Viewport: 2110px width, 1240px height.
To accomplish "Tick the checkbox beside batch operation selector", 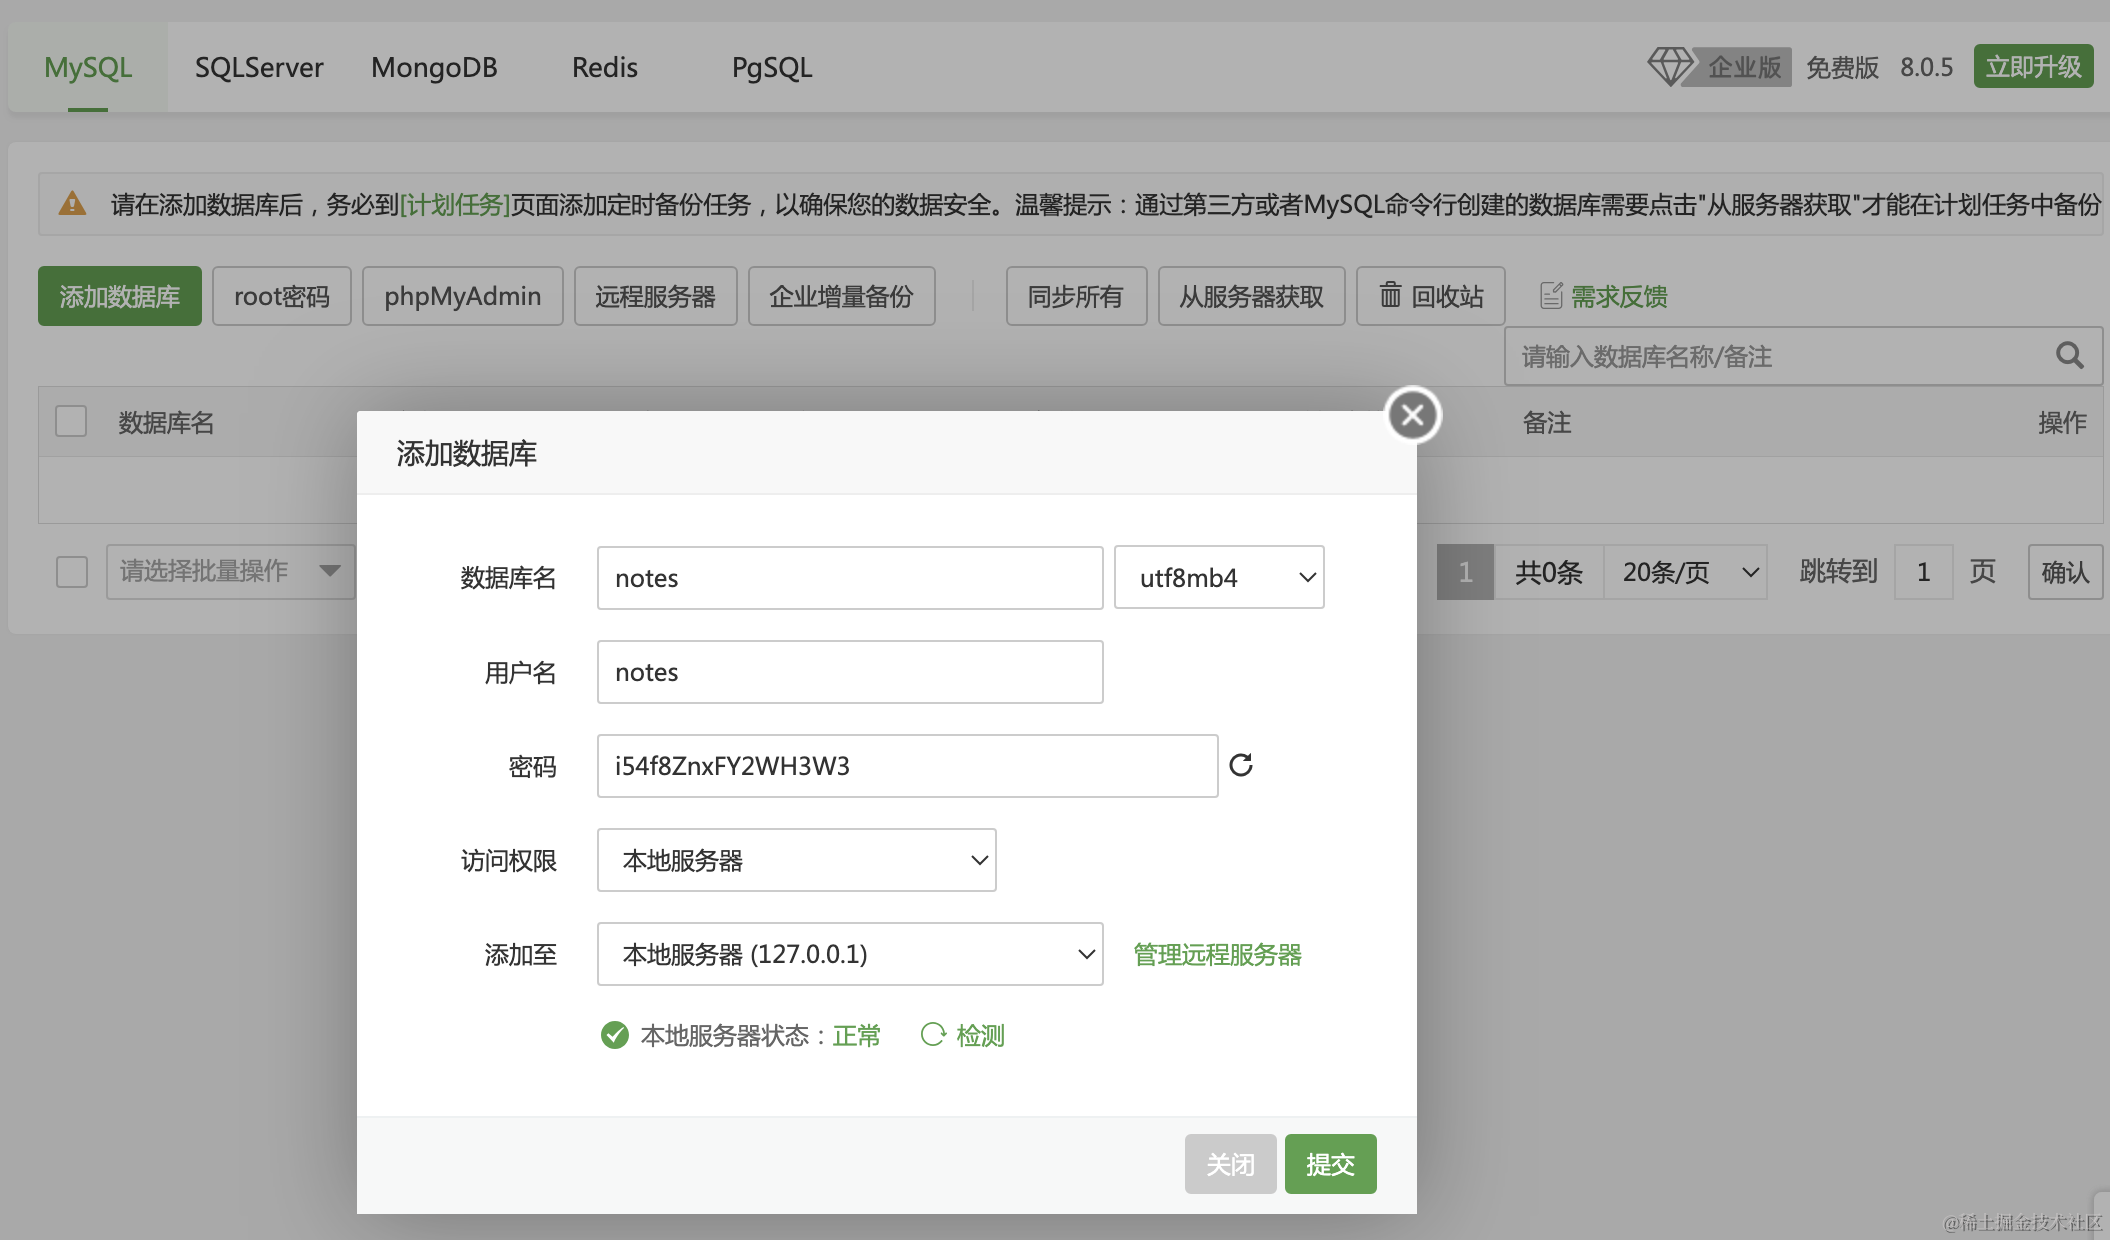I will pos(72,571).
